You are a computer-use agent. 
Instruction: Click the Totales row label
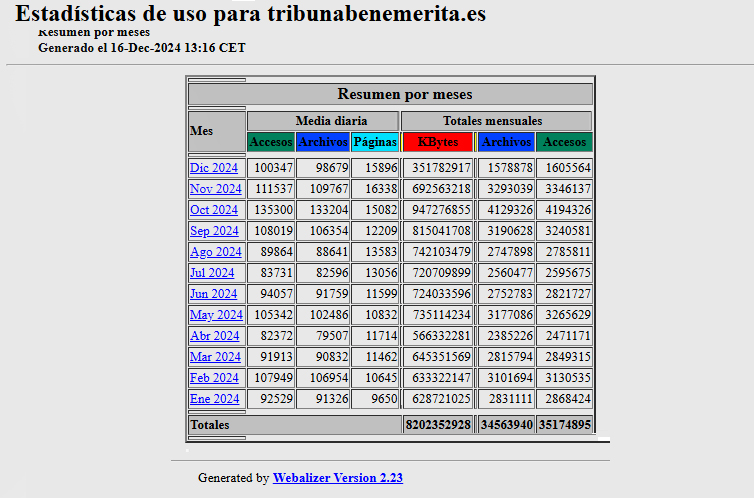coord(210,425)
